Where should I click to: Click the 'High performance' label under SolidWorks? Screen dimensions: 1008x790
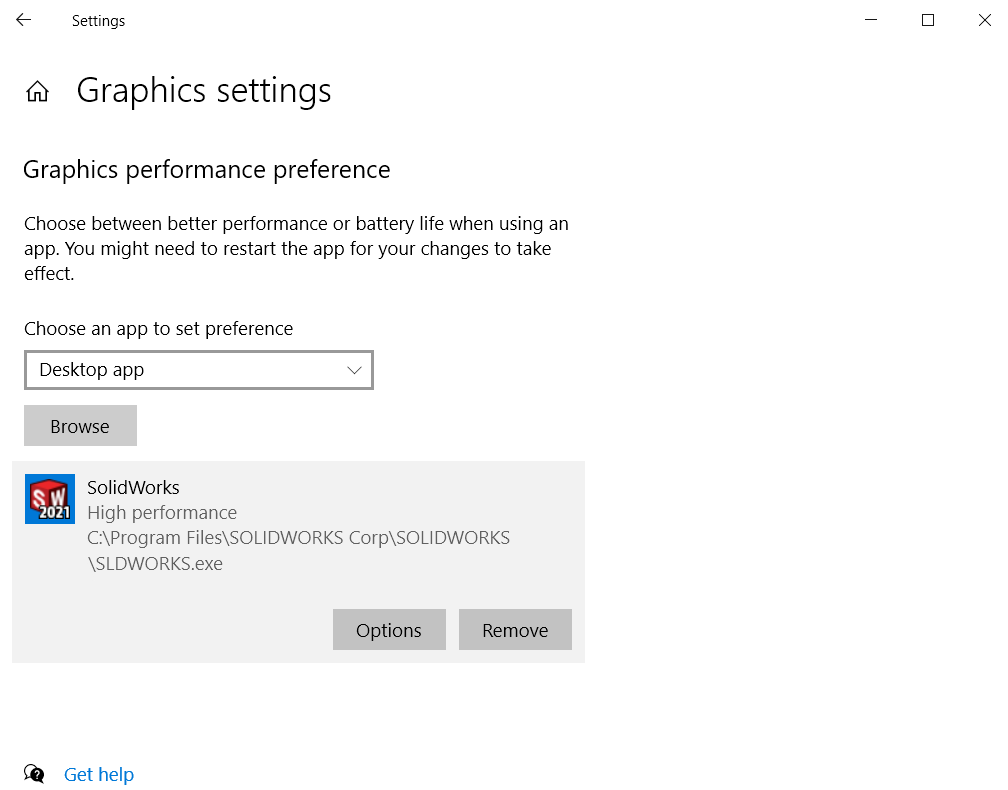(x=162, y=512)
